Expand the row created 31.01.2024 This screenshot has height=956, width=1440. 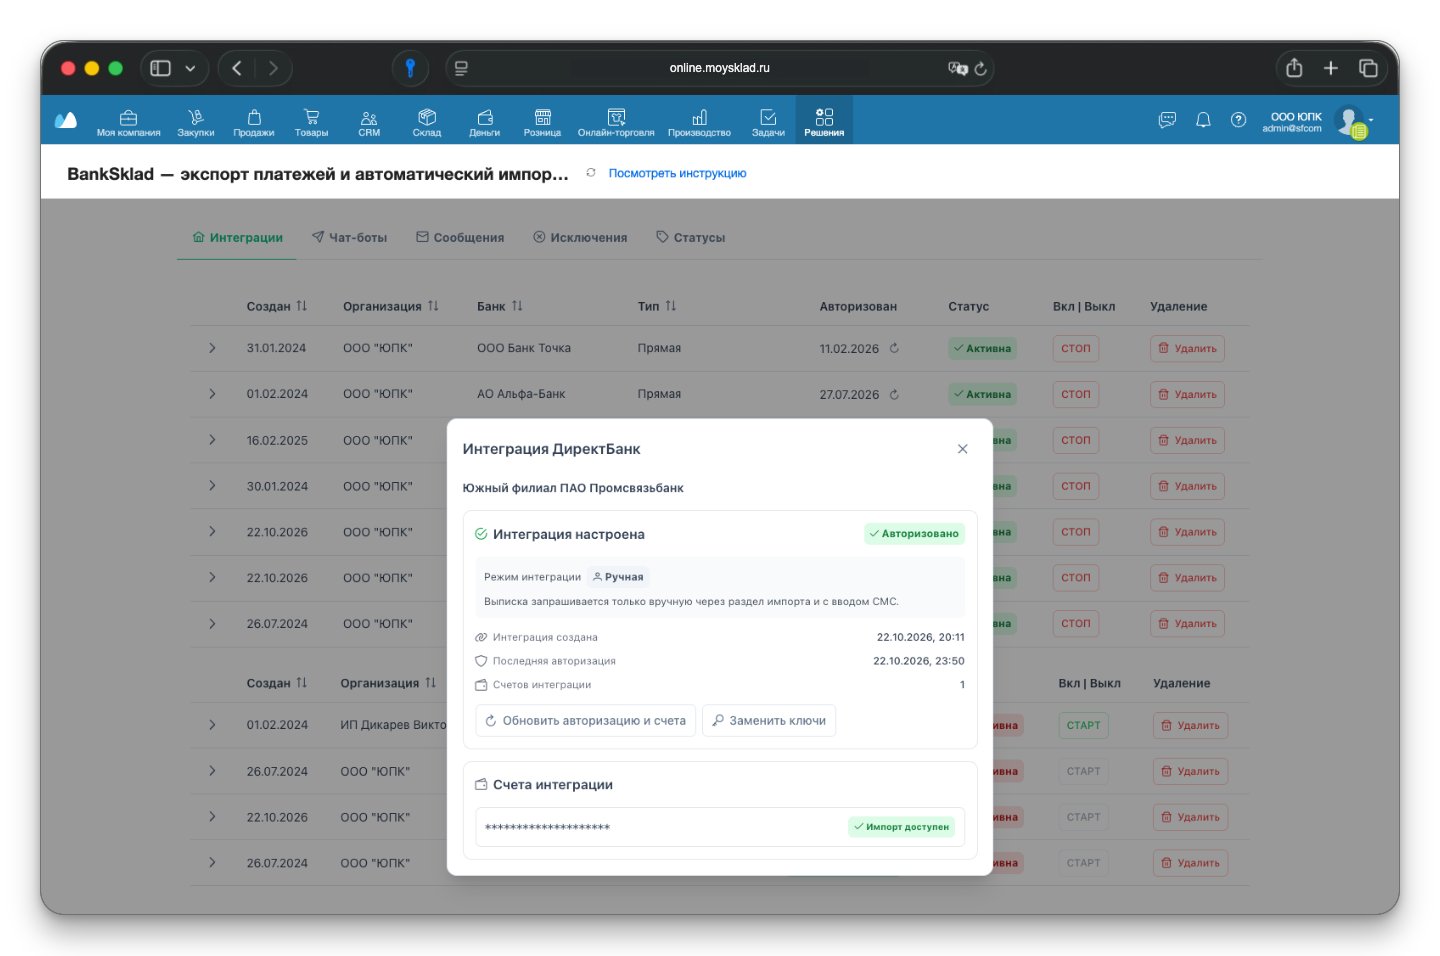click(x=212, y=348)
